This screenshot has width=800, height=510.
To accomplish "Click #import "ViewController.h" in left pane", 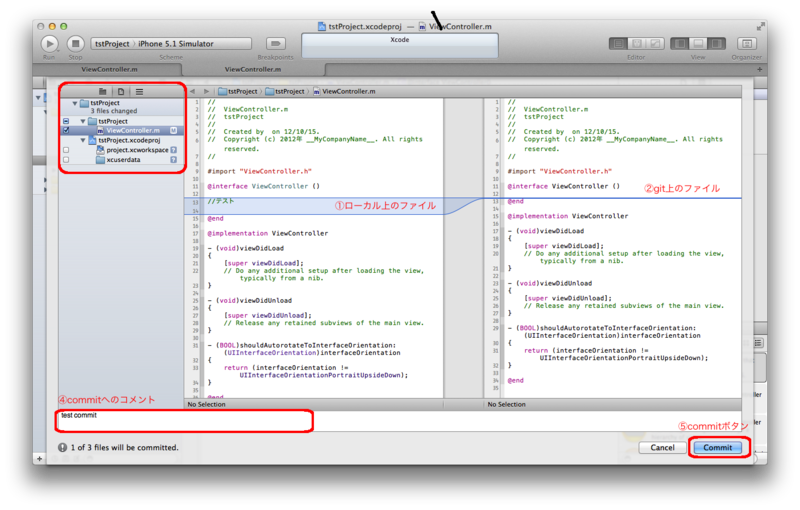I will (259, 171).
